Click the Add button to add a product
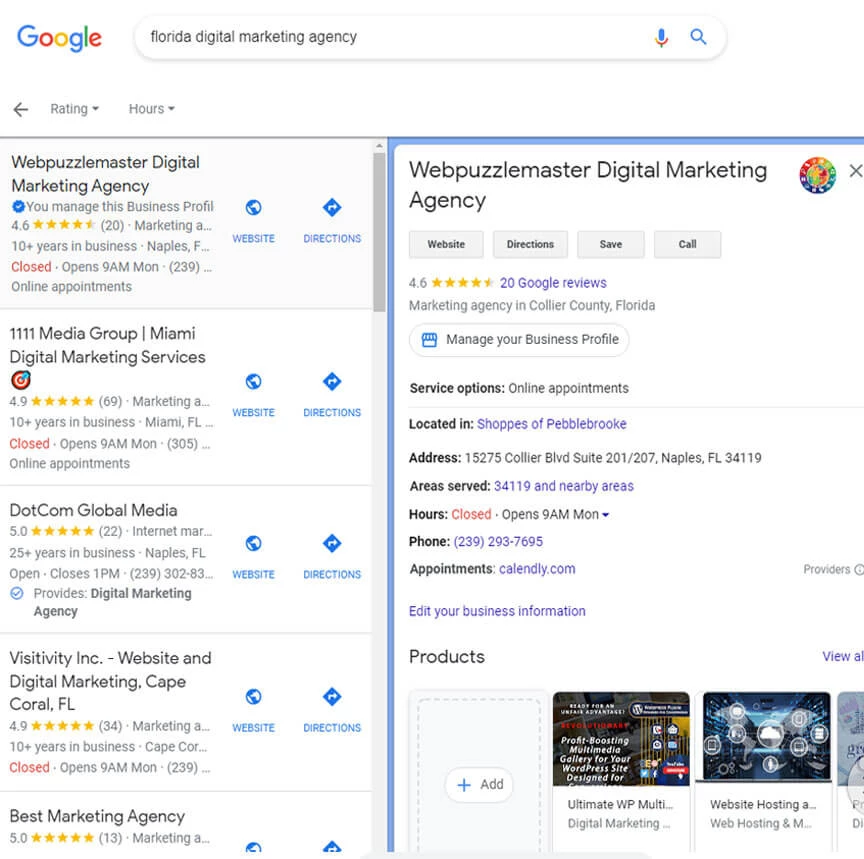This screenshot has height=859, width=864. click(x=478, y=785)
